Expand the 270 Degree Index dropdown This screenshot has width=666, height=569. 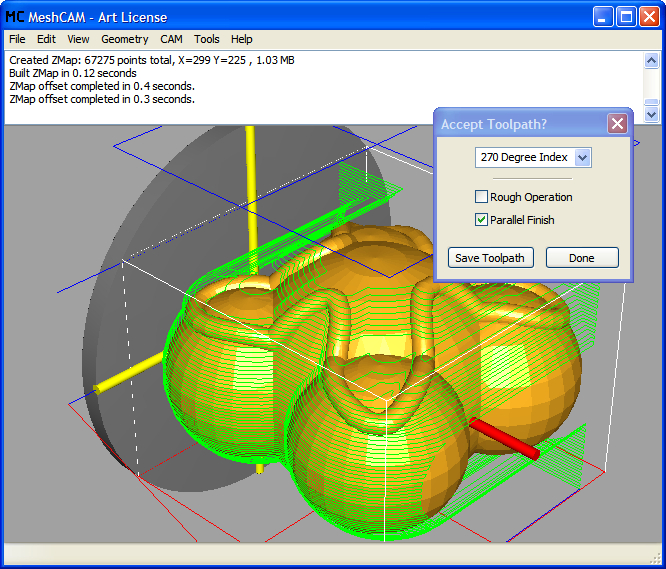click(582, 158)
